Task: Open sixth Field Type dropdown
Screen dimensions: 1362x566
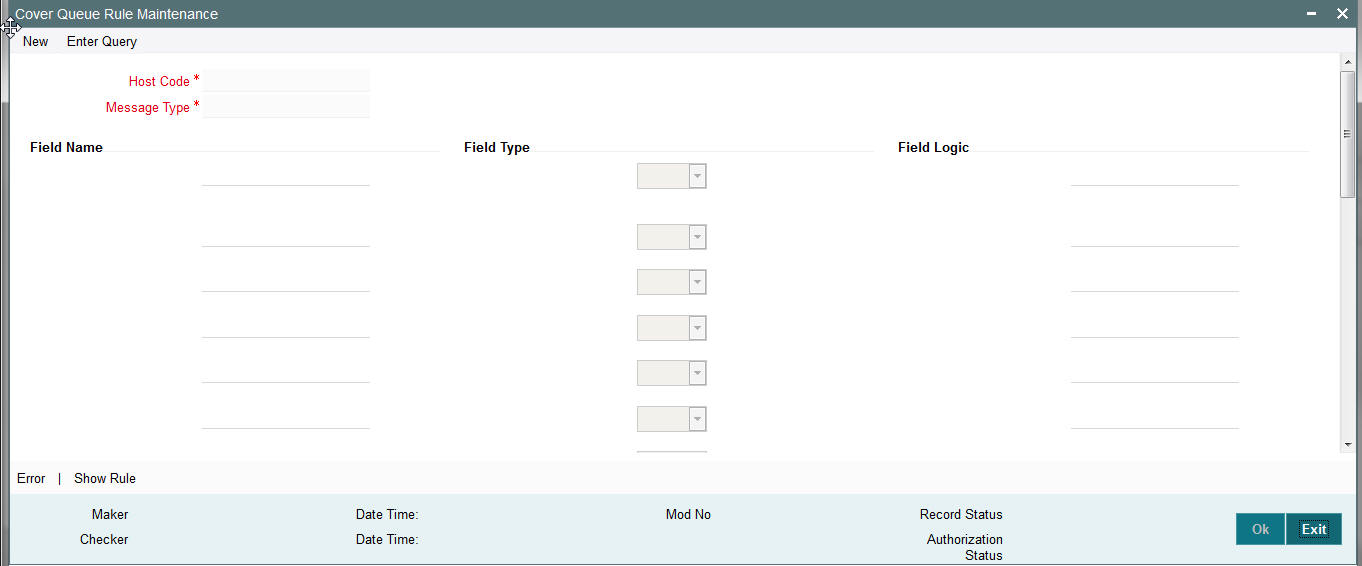Action: tap(671, 419)
